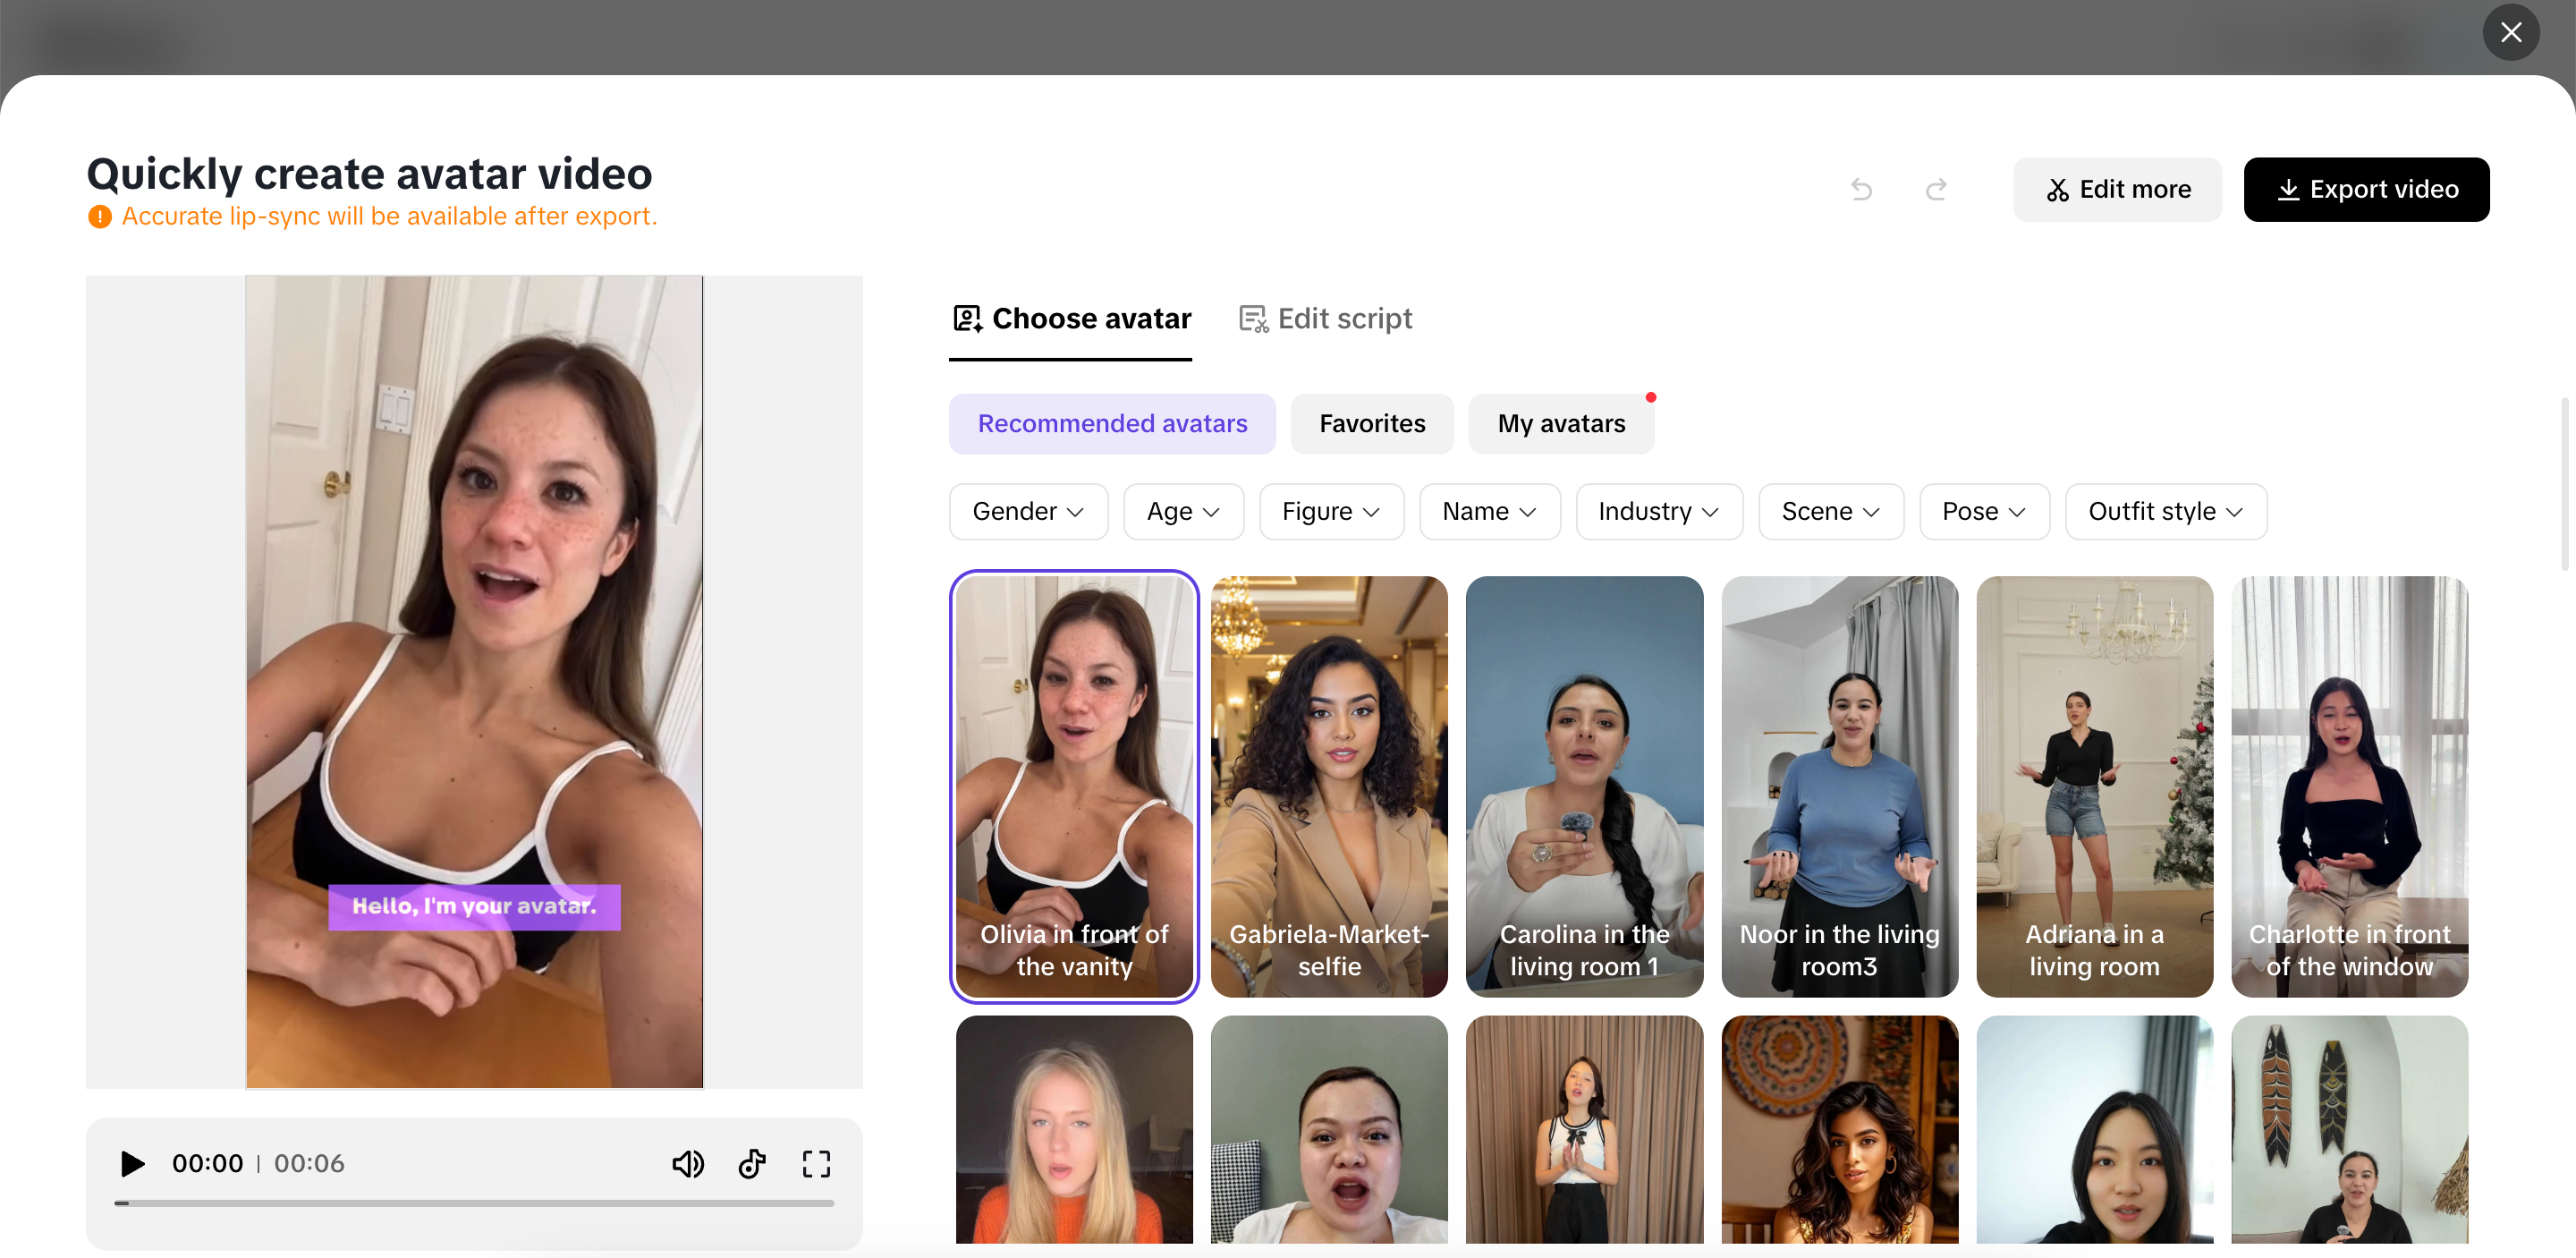Image resolution: width=2576 pixels, height=1258 pixels.
Task: Click the TikTok aspect ratio icon
Action: click(752, 1163)
